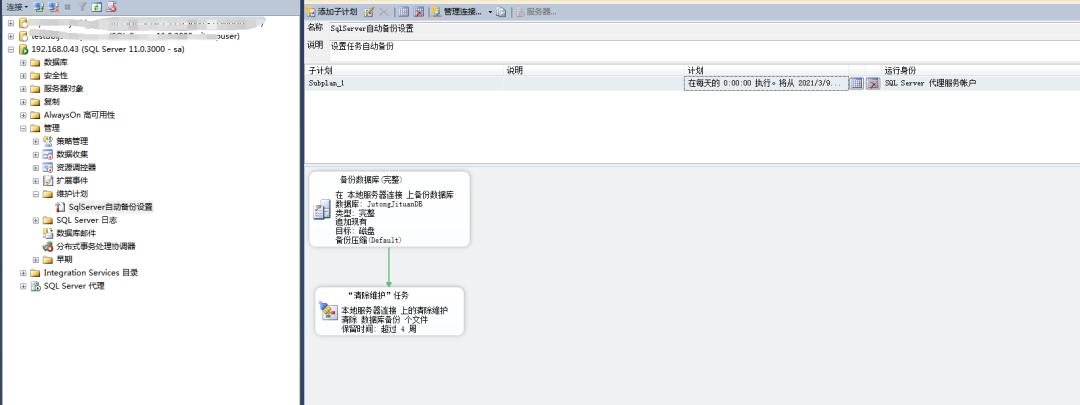Select the 备份数据库(完整) task box

pos(390,209)
